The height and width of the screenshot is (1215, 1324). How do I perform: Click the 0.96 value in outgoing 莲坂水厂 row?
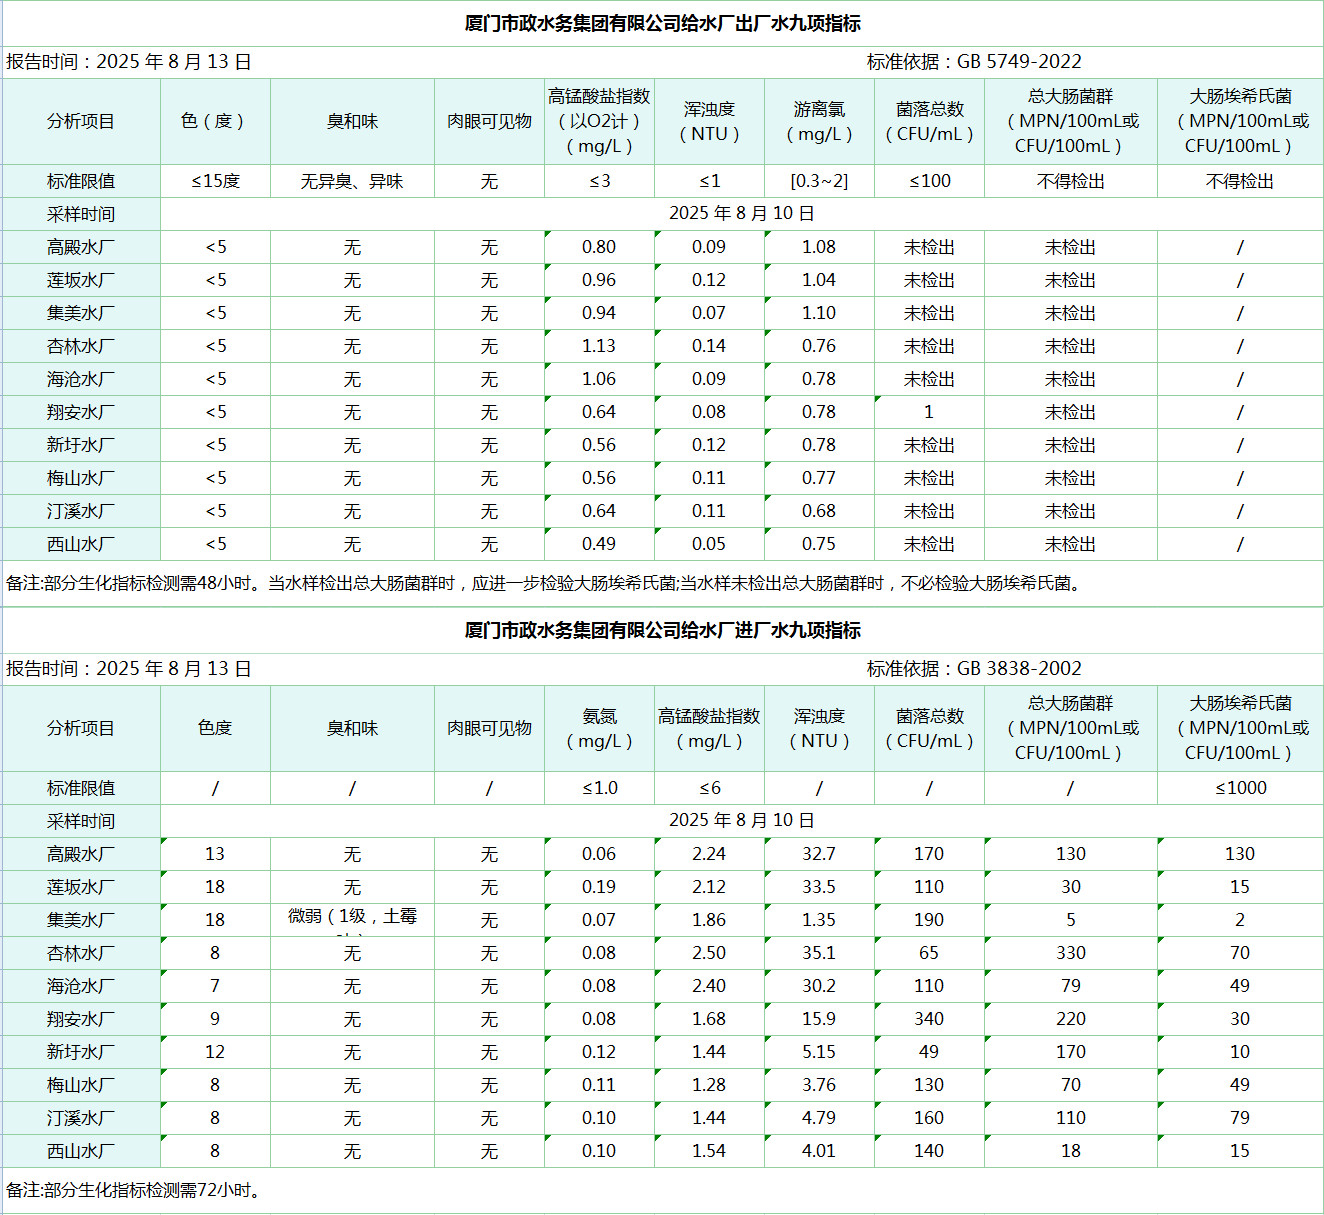click(599, 280)
